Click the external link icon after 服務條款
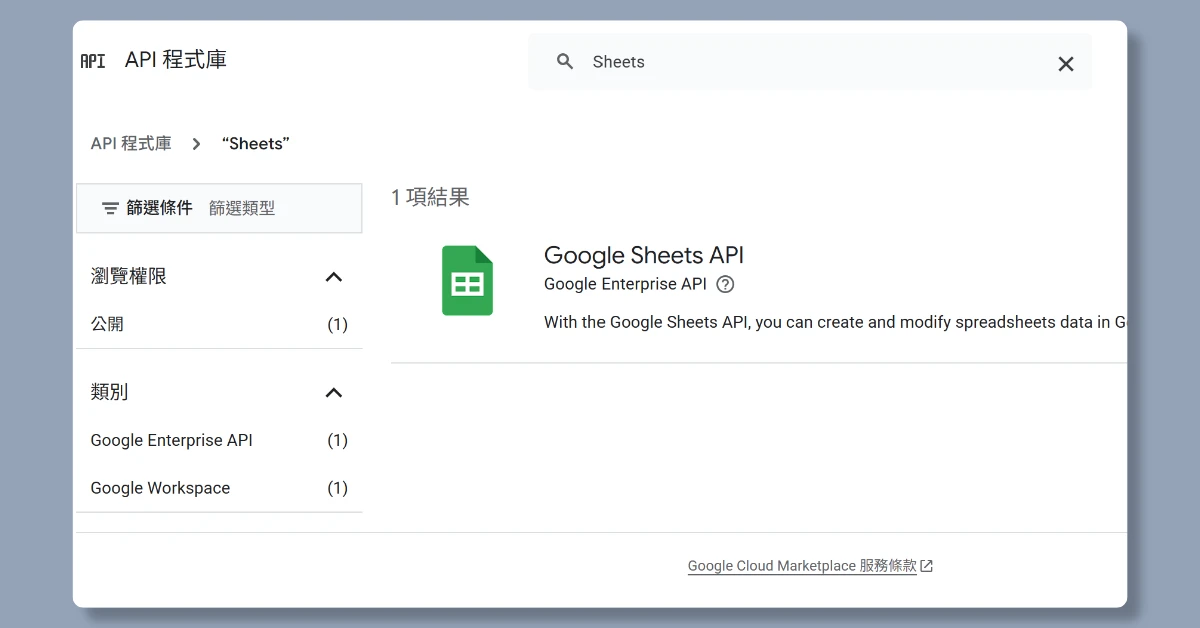The image size is (1200, 628). (x=927, y=566)
